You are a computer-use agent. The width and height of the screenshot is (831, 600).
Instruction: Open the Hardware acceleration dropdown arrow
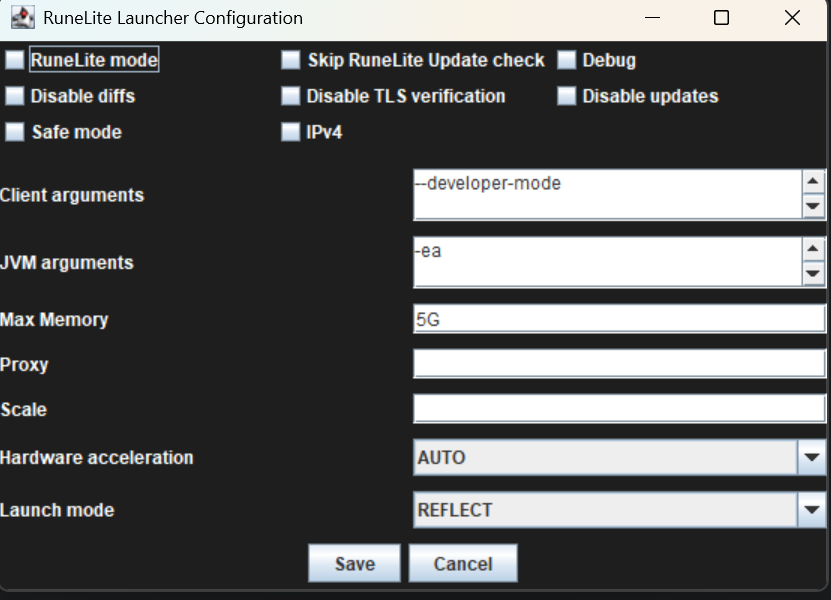812,457
